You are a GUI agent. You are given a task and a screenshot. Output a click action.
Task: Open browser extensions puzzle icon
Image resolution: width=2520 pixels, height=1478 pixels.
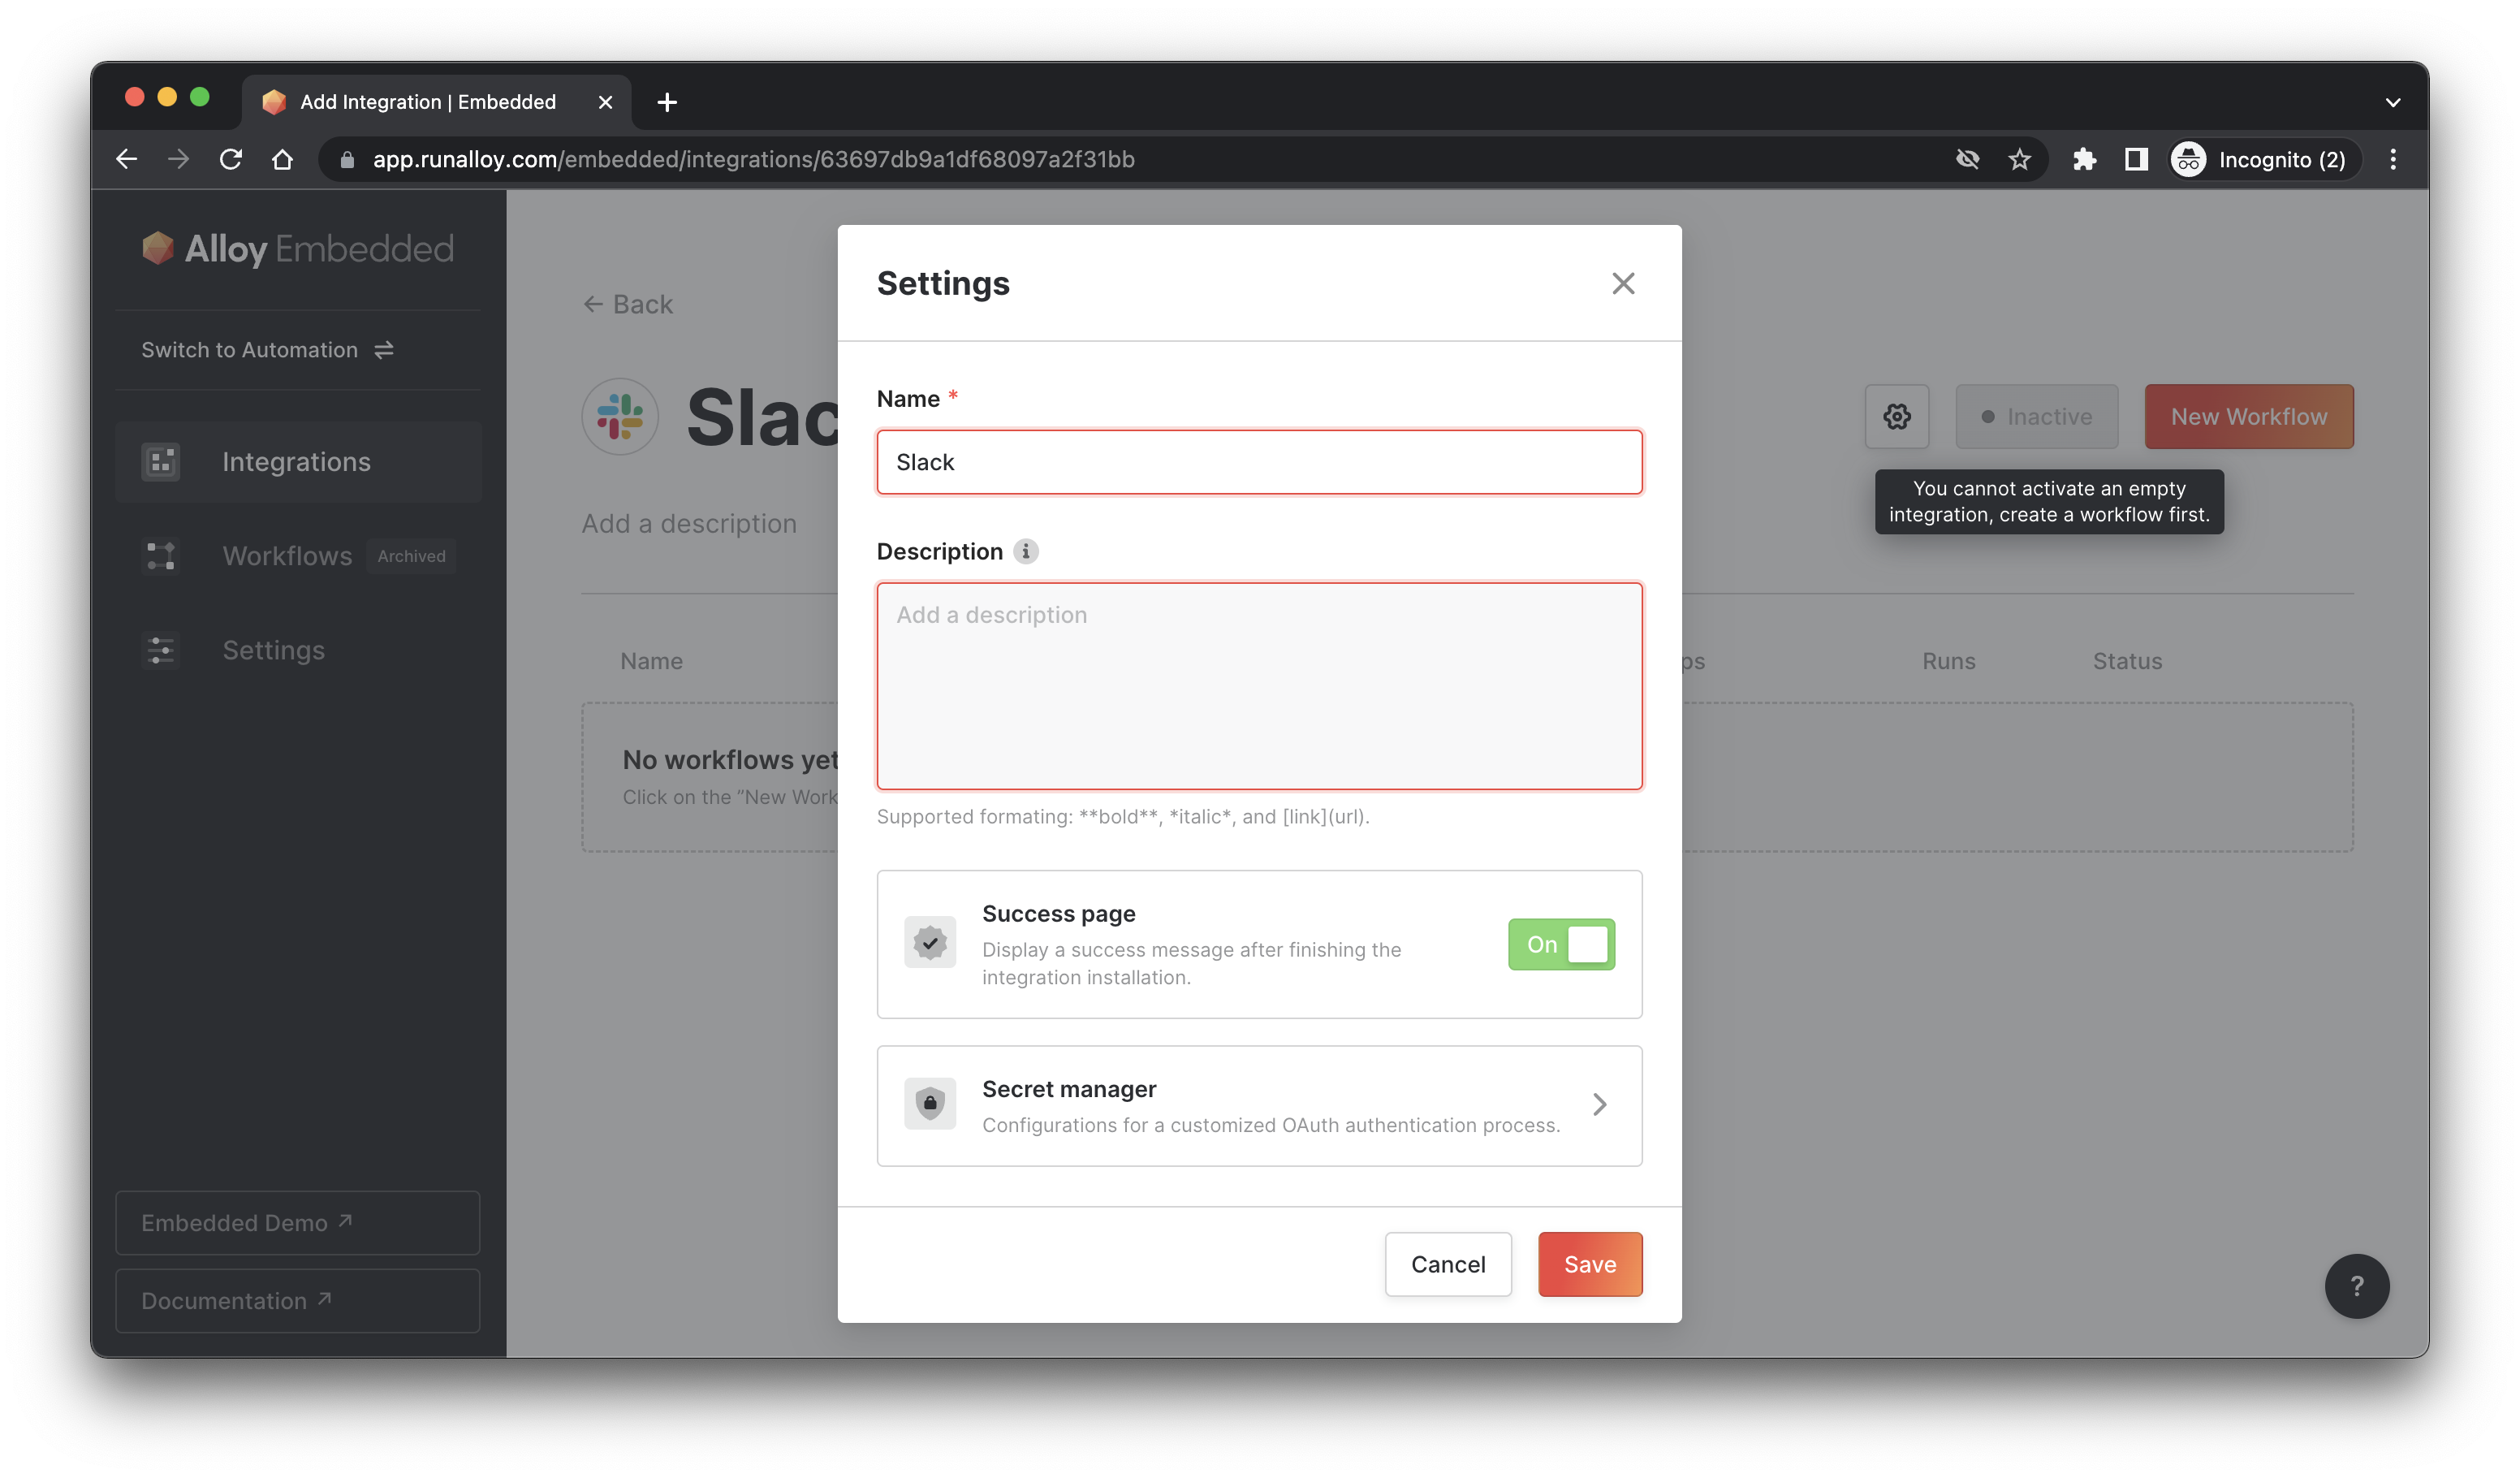click(2083, 160)
